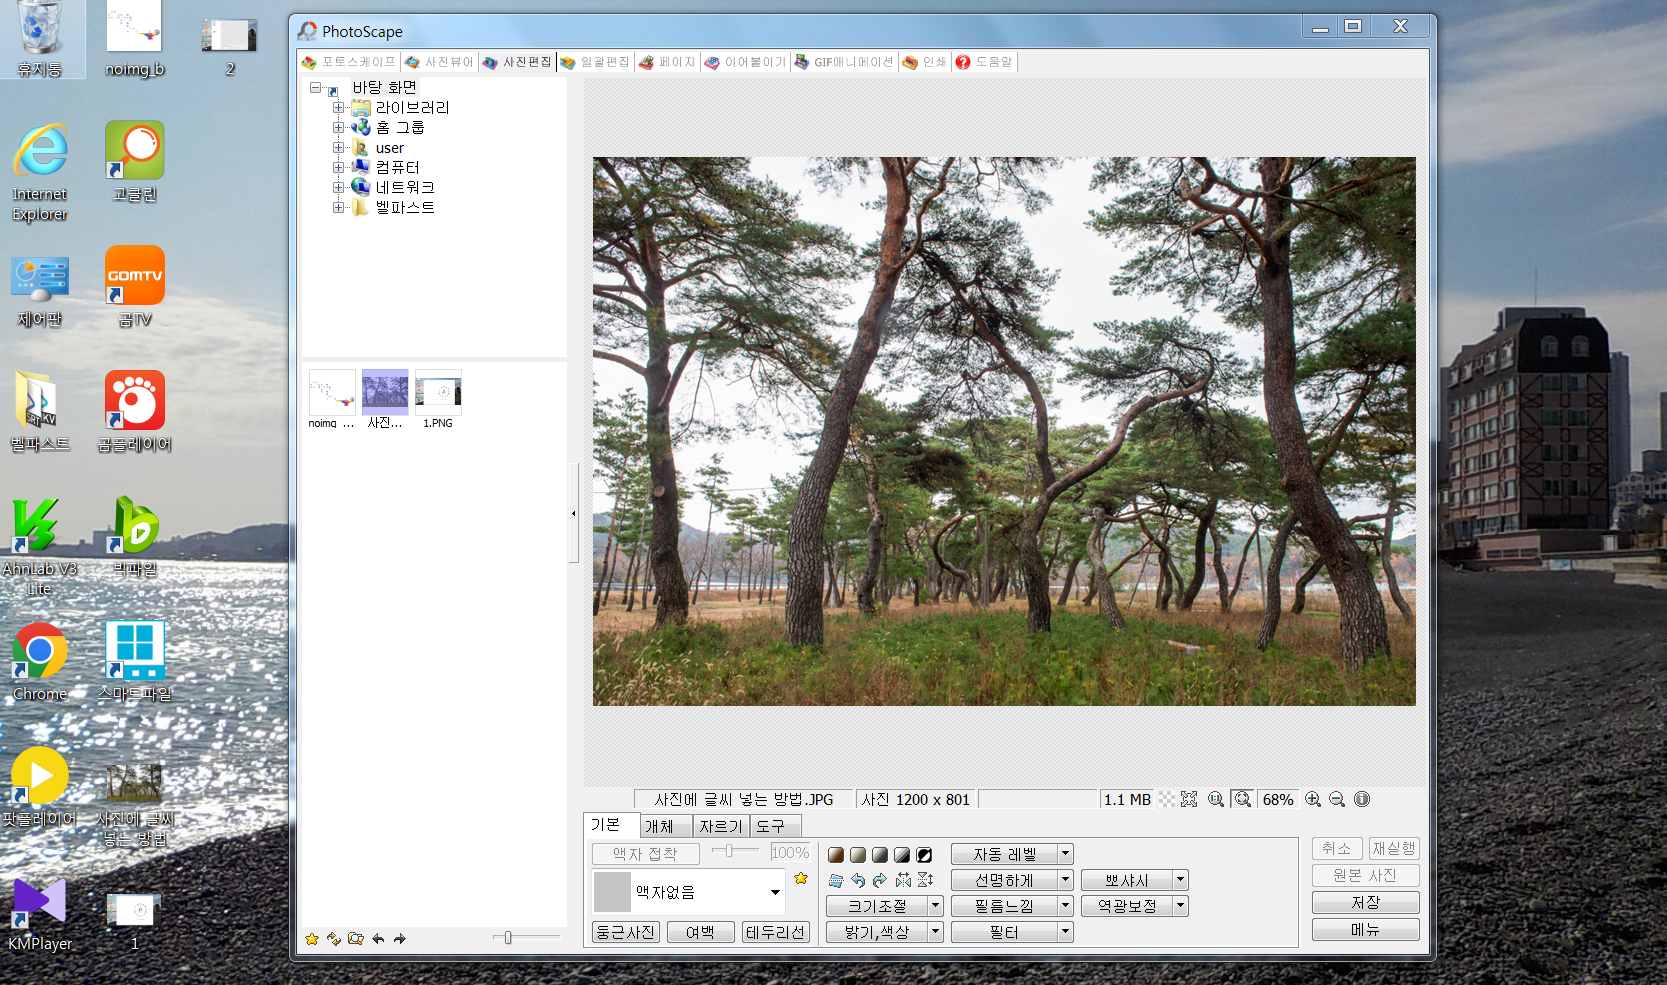Open AhnLab V3 Lite desktop icon
This screenshot has width=1667, height=985.
tap(40, 547)
